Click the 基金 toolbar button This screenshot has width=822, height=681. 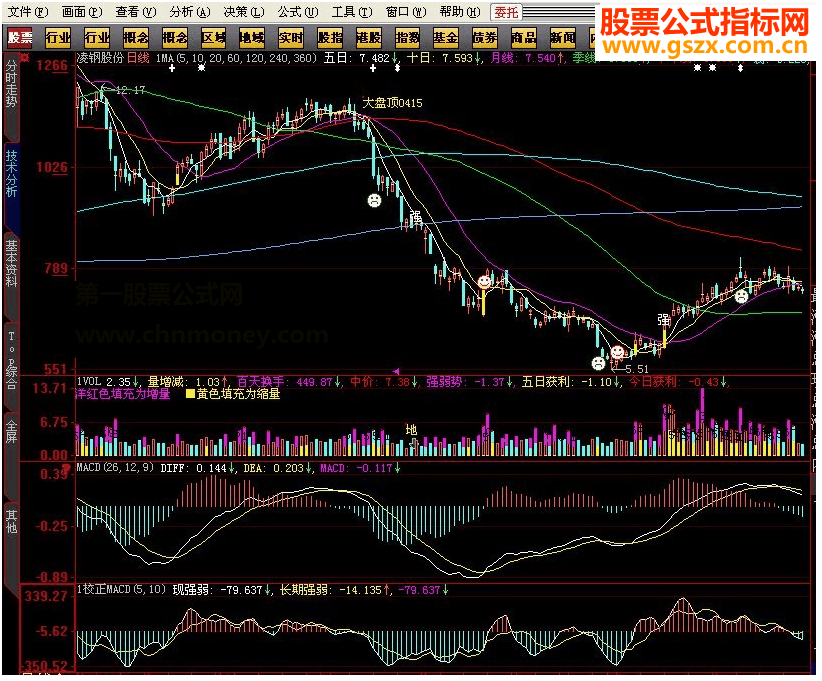446,38
